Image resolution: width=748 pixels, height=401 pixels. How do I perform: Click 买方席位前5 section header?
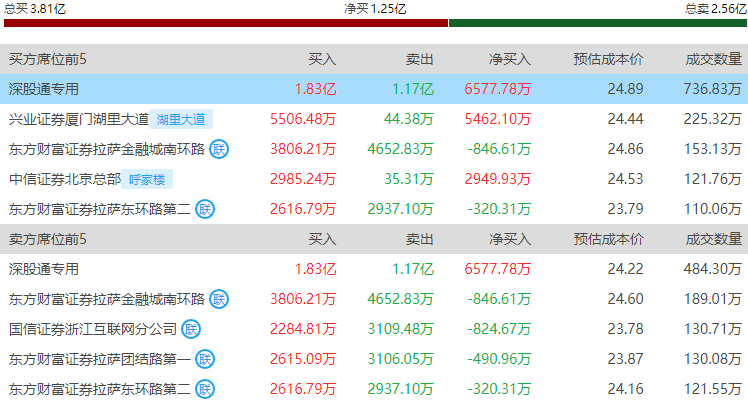tap(48, 60)
